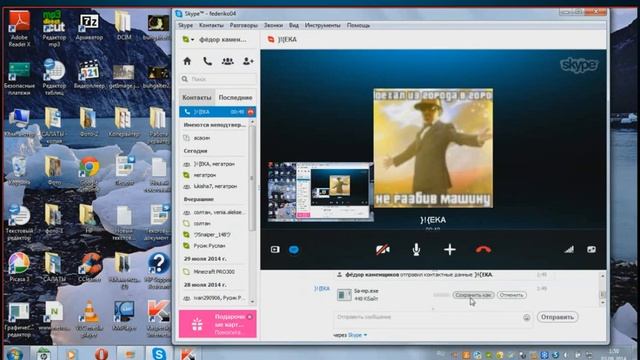Hang up with the red phone button
Viewport: 640px width, 360px height.
[483, 249]
